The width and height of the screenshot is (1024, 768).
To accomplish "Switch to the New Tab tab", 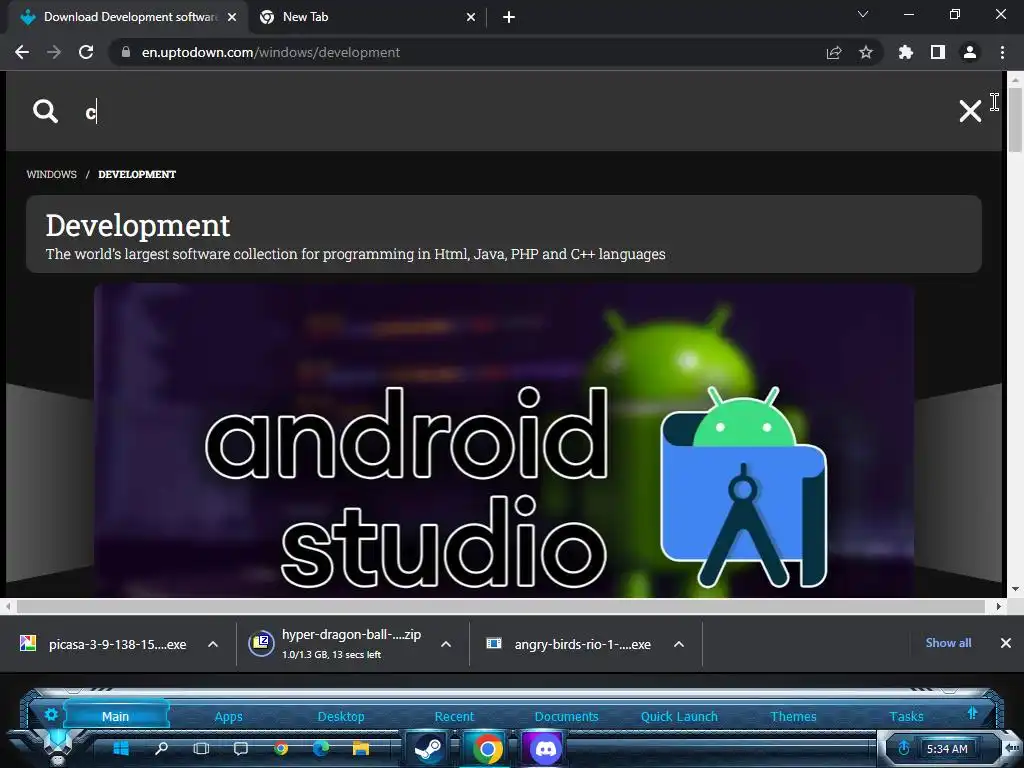I will [x=368, y=17].
